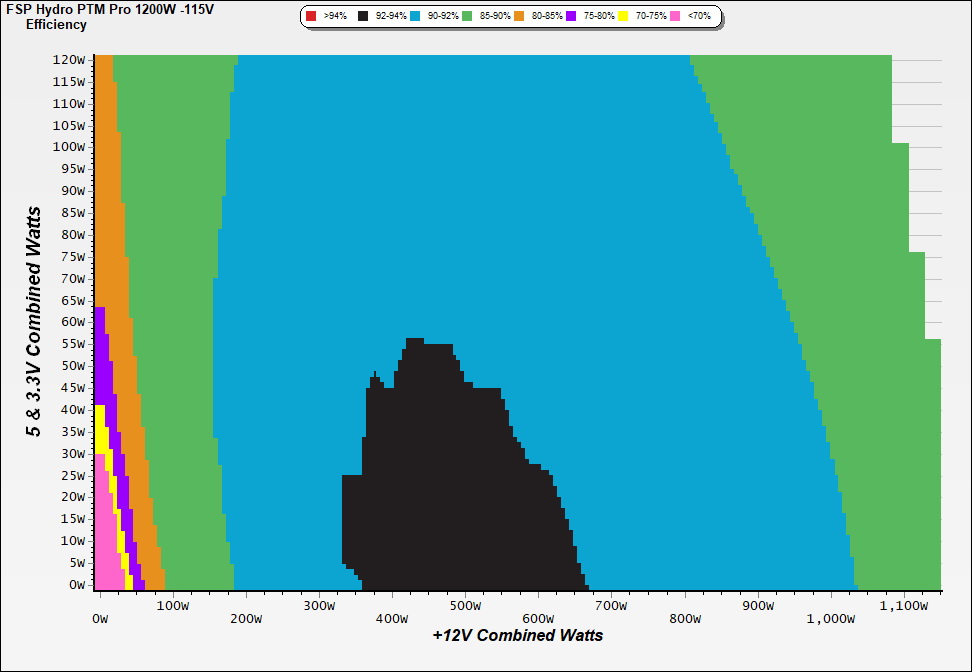Viewport: 972px width, 672px height.
Task: Click the 800W x-axis tick label
Action: coord(684,606)
